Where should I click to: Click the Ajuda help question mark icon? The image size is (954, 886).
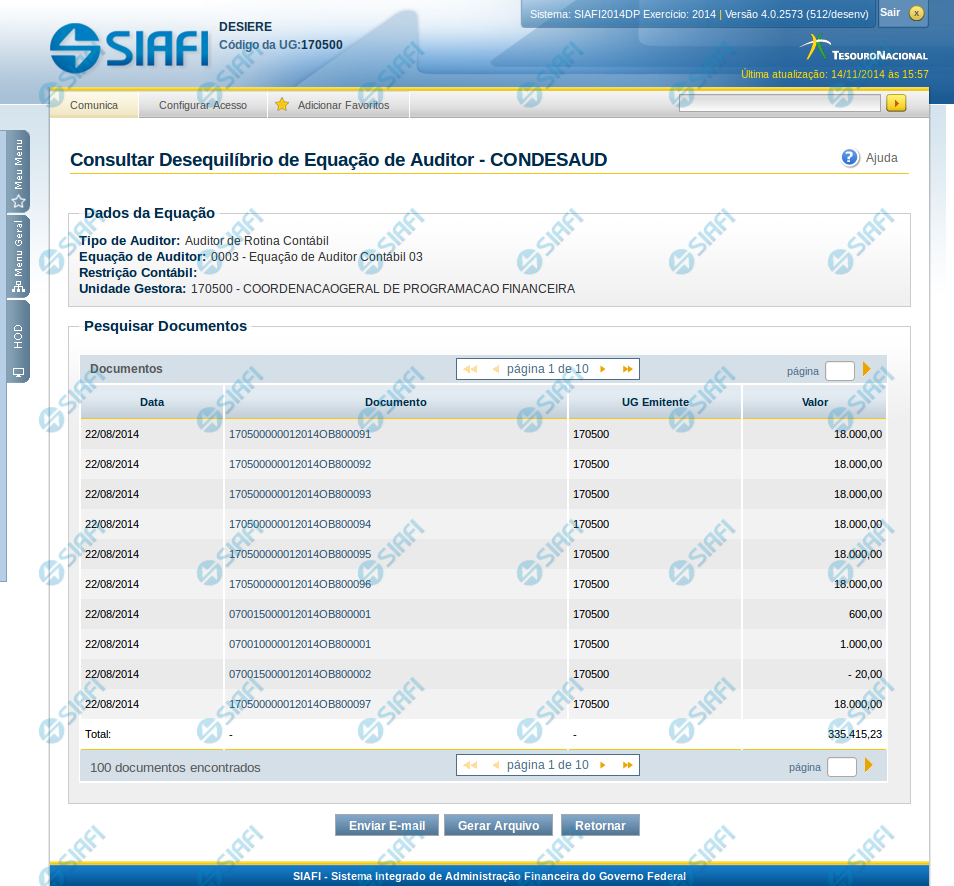coord(850,158)
